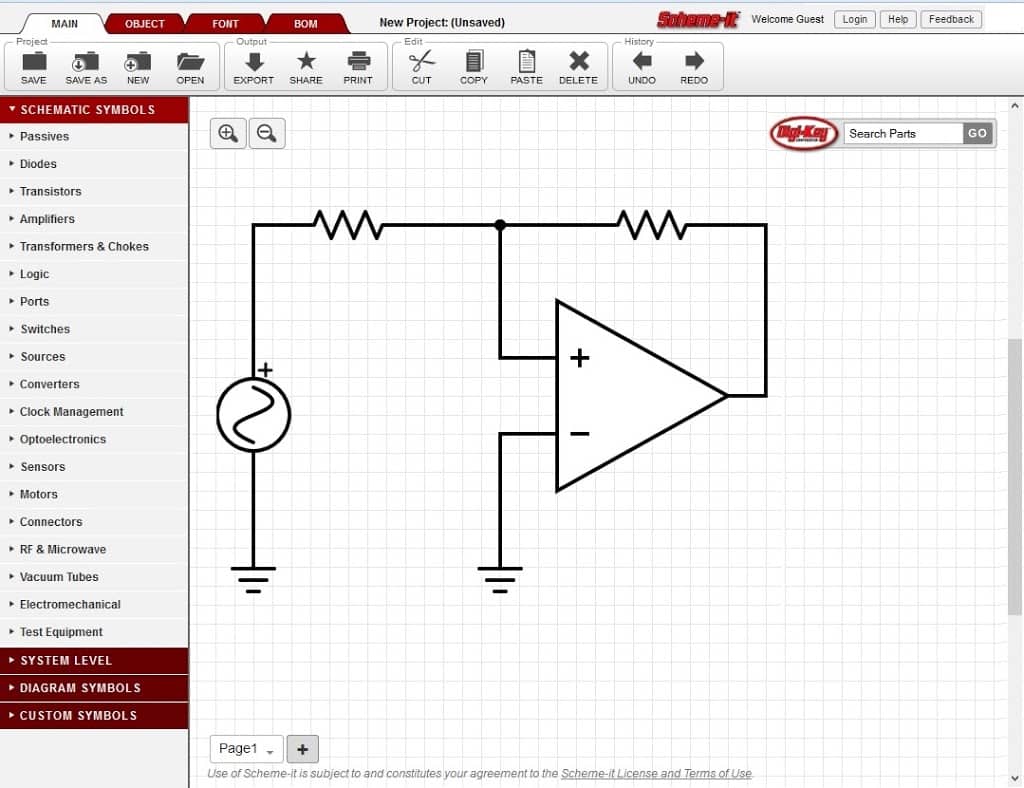Click the Copy edit icon
Screen dimensions: 1024x788
pos(473,66)
